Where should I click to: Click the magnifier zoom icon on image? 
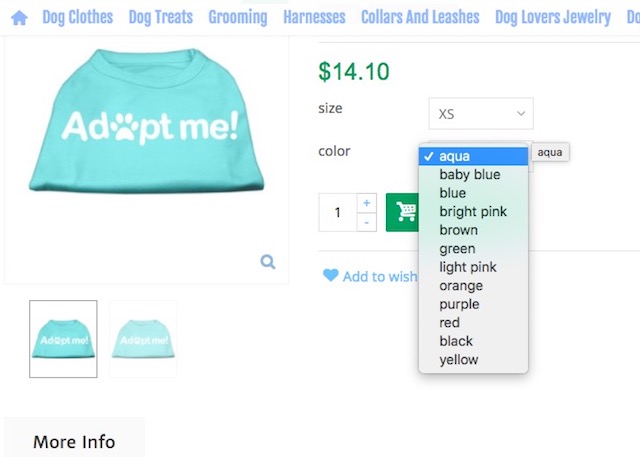click(x=267, y=262)
